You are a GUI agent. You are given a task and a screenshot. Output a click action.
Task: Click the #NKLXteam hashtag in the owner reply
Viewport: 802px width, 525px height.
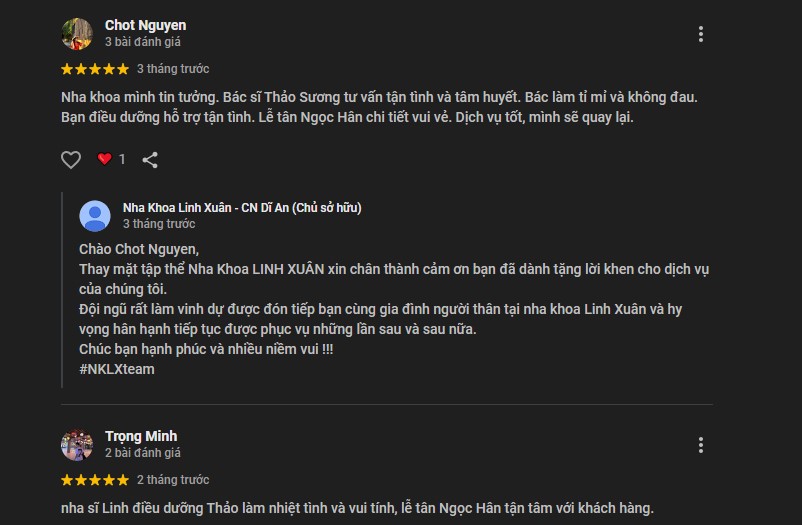(x=117, y=369)
